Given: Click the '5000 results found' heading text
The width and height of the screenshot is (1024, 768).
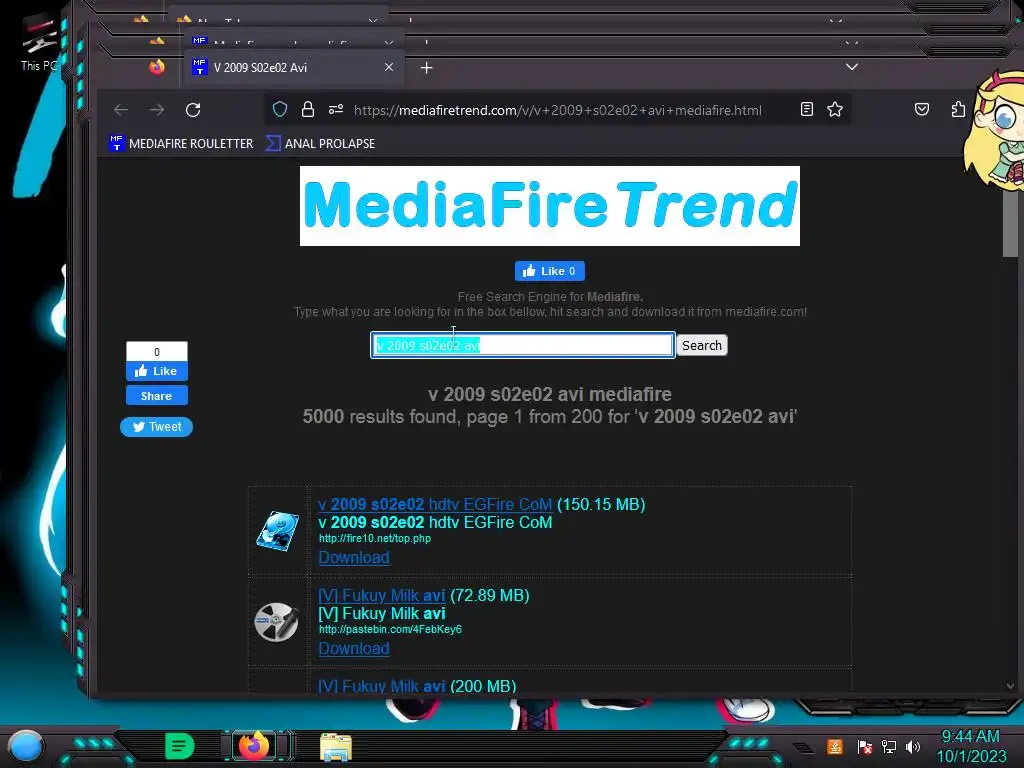Looking at the screenshot, I should 550,417.
